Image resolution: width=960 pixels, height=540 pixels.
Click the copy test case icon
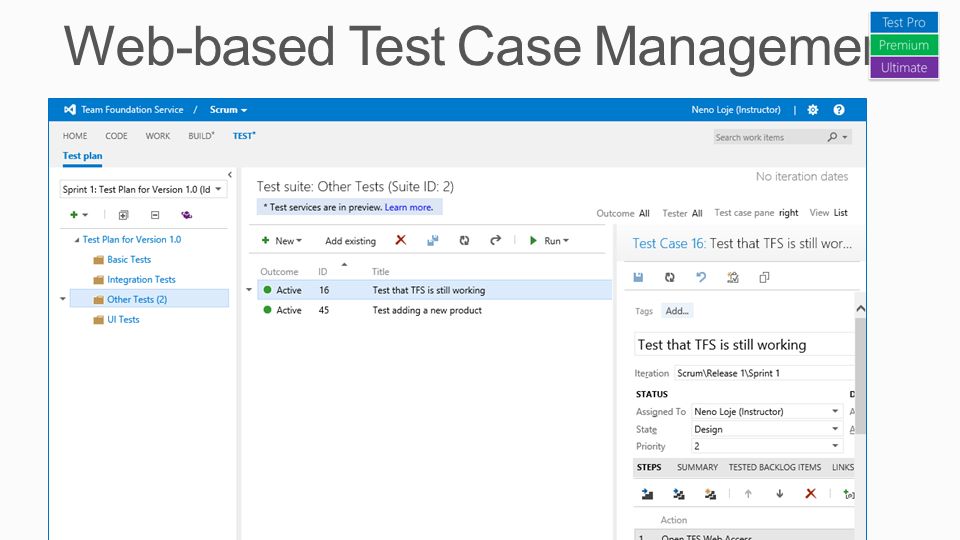tap(764, 277)
